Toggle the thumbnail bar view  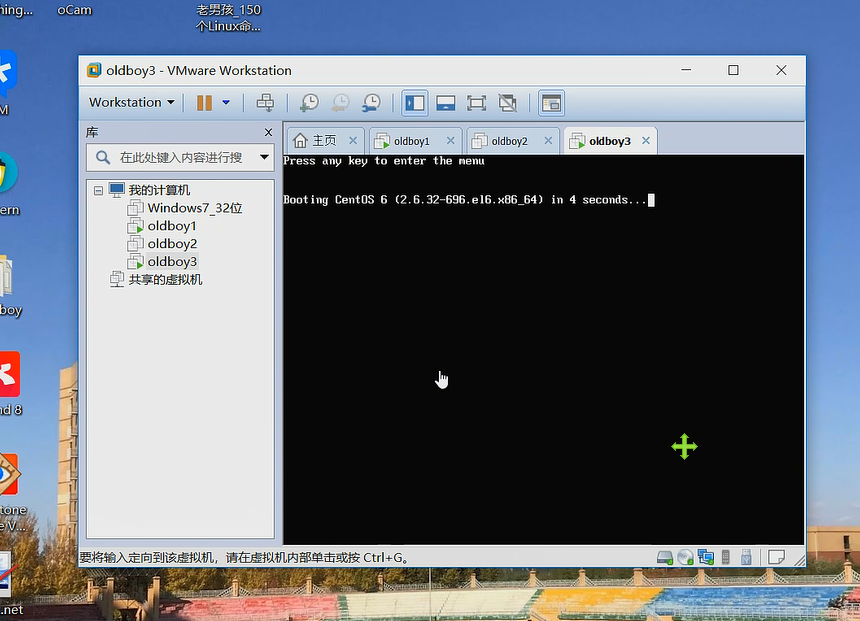click(445, 103)
